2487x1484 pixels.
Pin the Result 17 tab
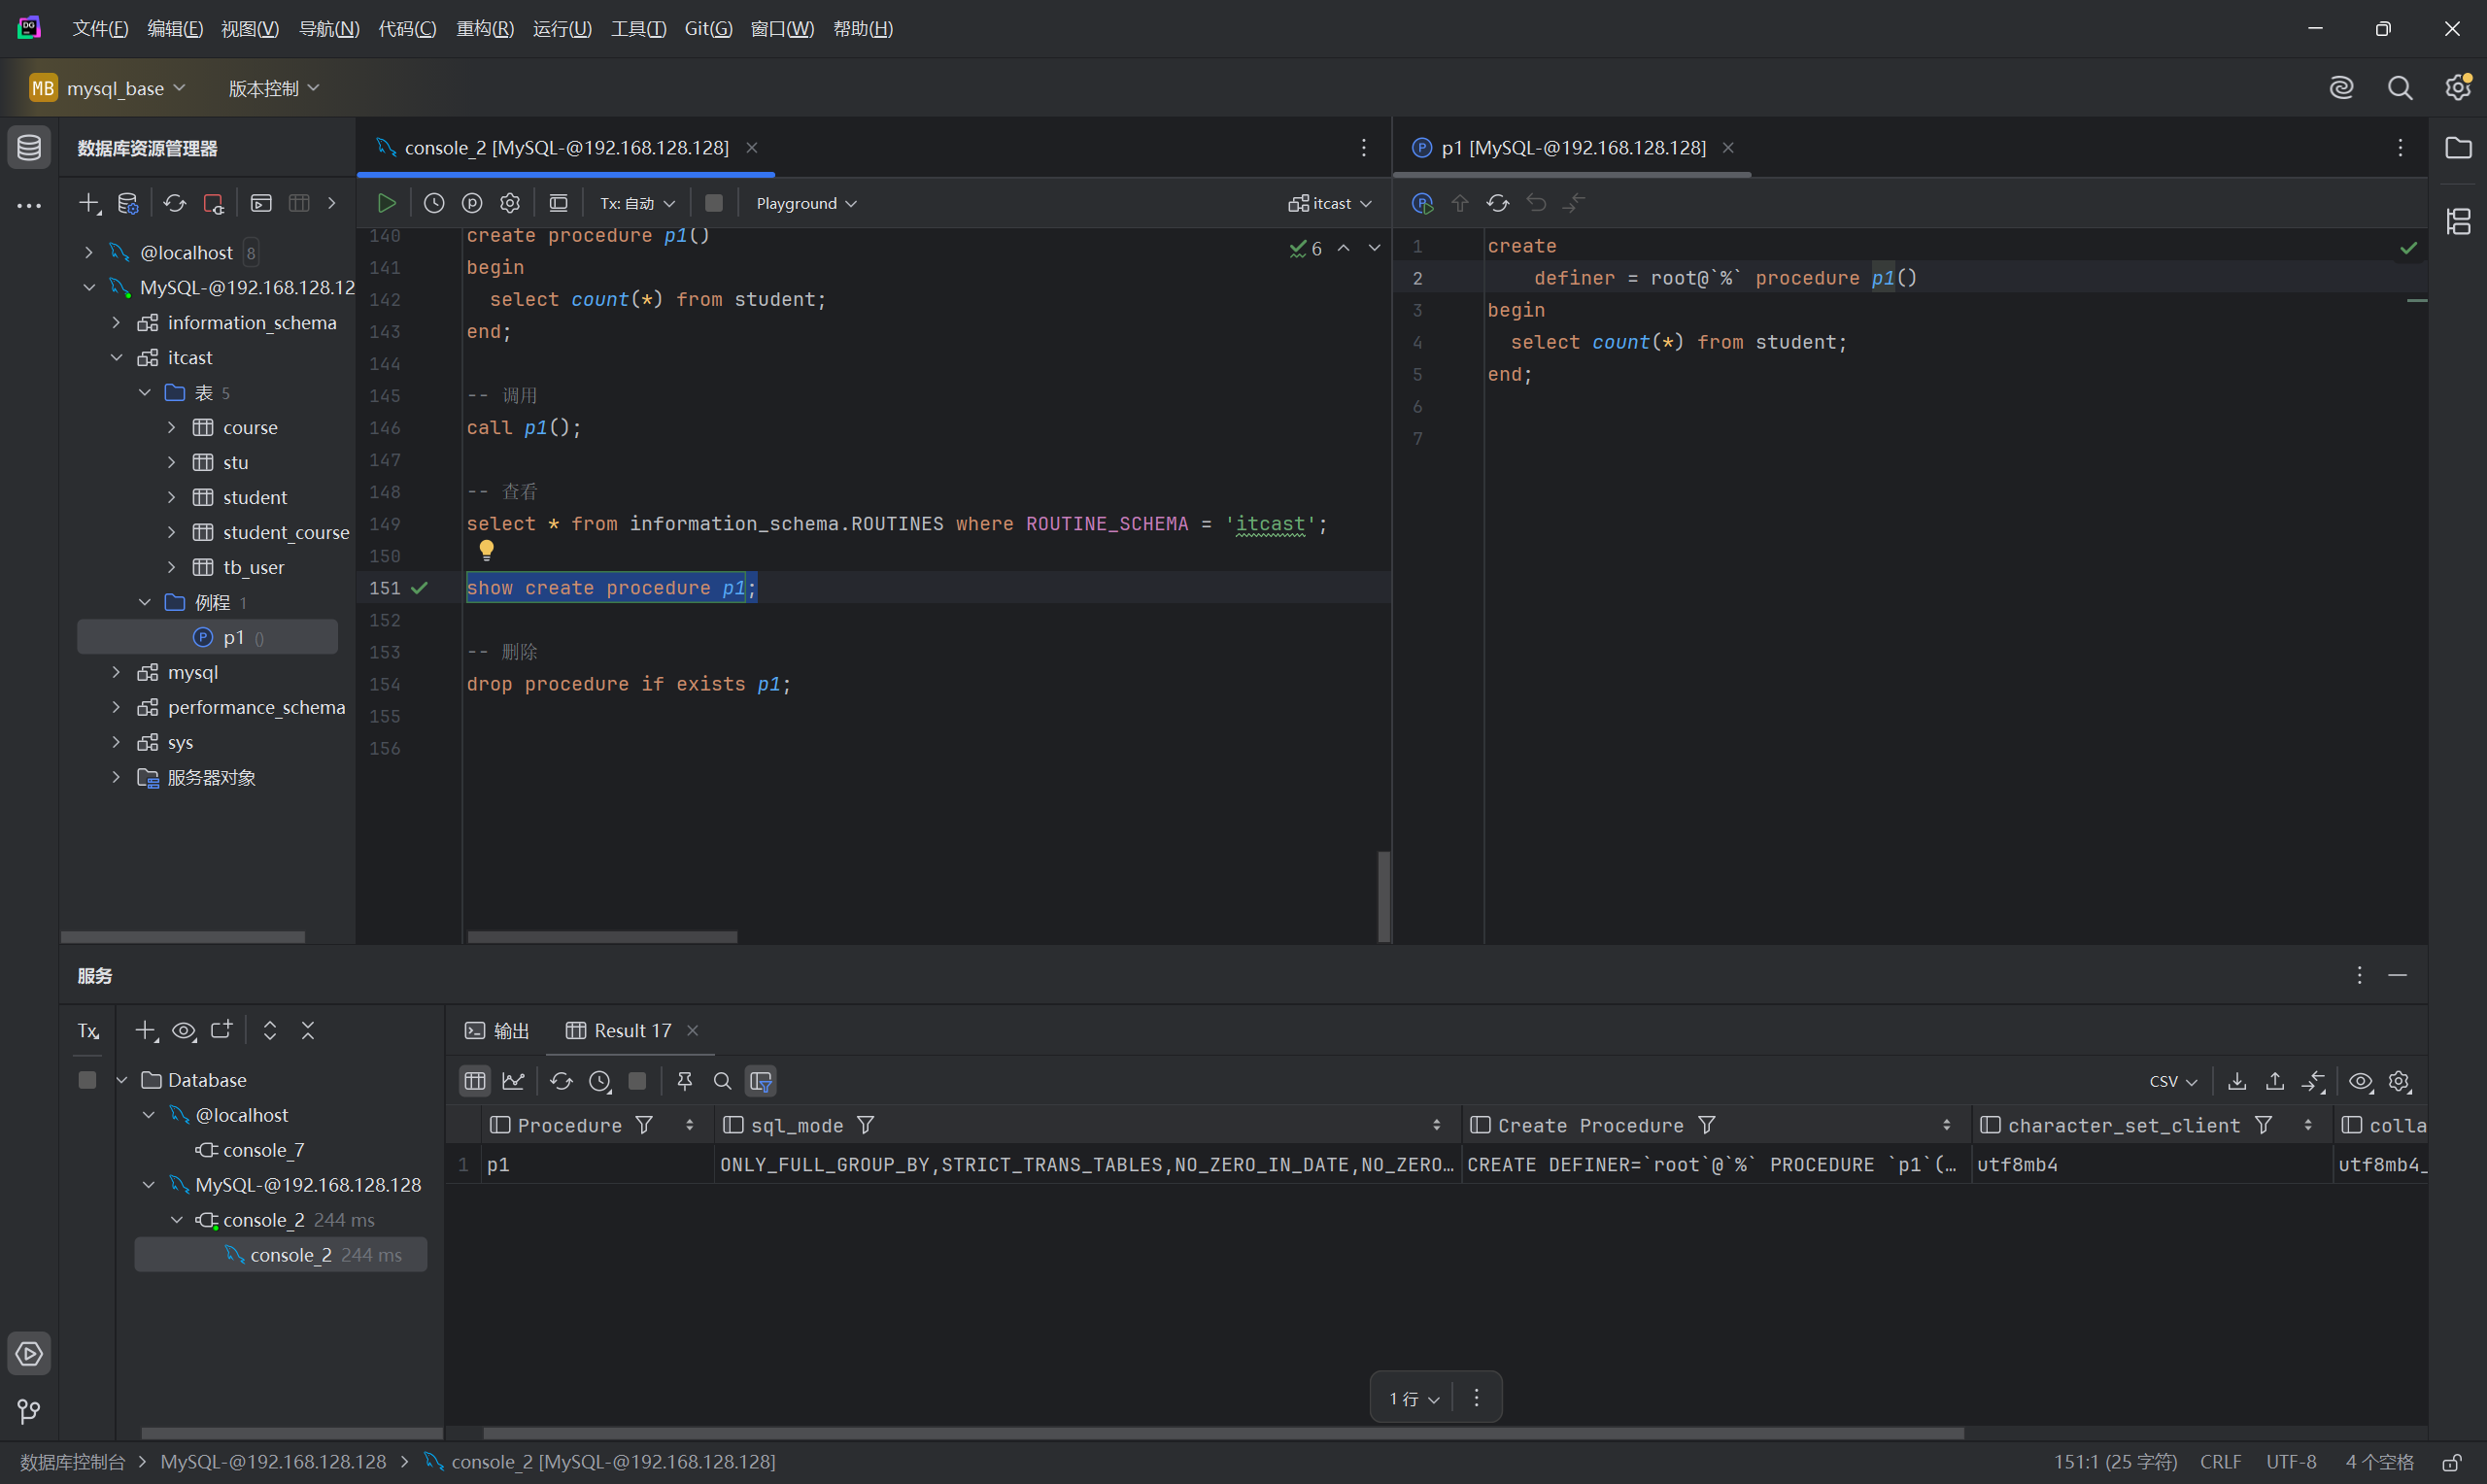pos(684,1081)
